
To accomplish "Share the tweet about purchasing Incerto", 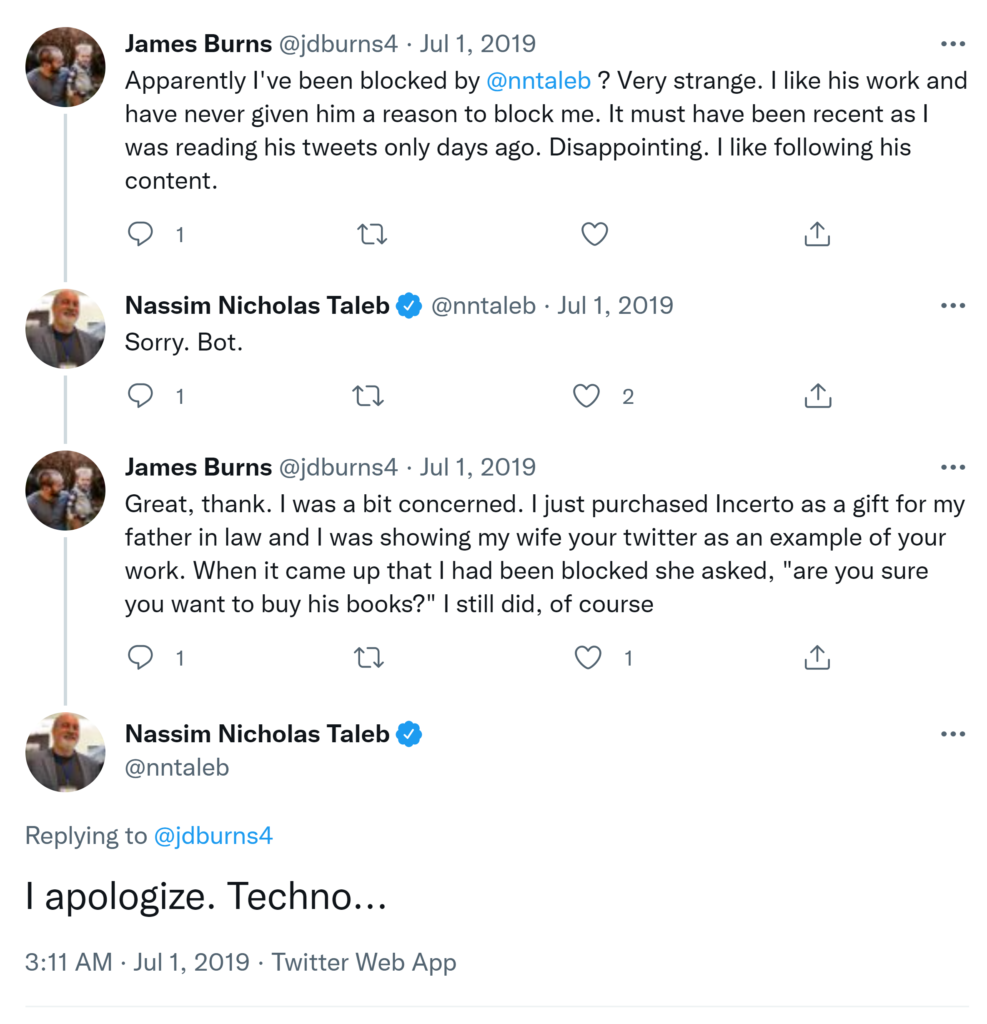I will pyautogui.click(x=817, y=657).
